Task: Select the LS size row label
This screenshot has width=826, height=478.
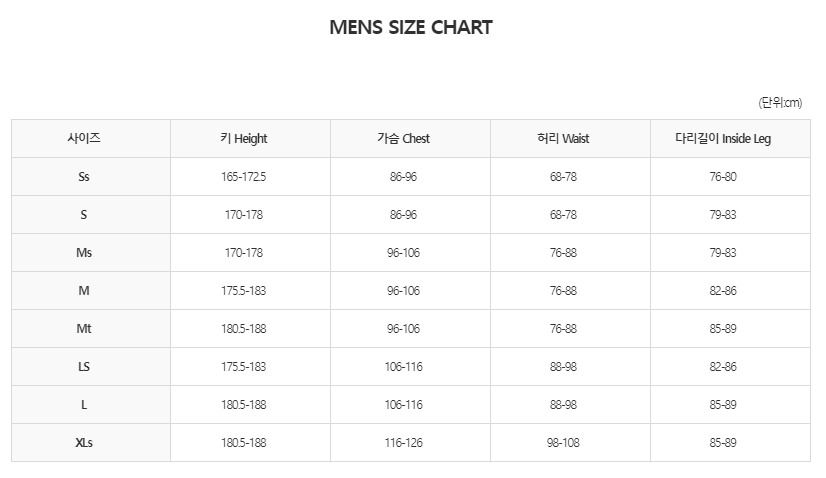Action: coord(84,367)
